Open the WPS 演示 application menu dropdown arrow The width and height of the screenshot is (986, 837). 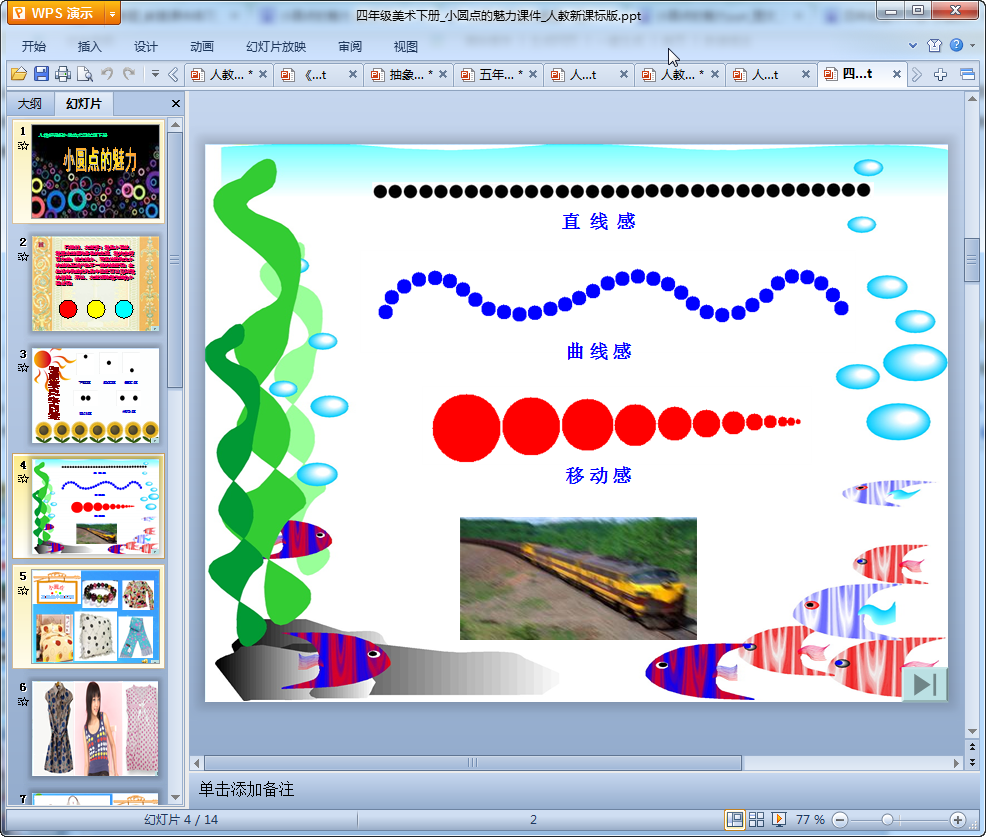pyautogui.click(x=112, y=13)
